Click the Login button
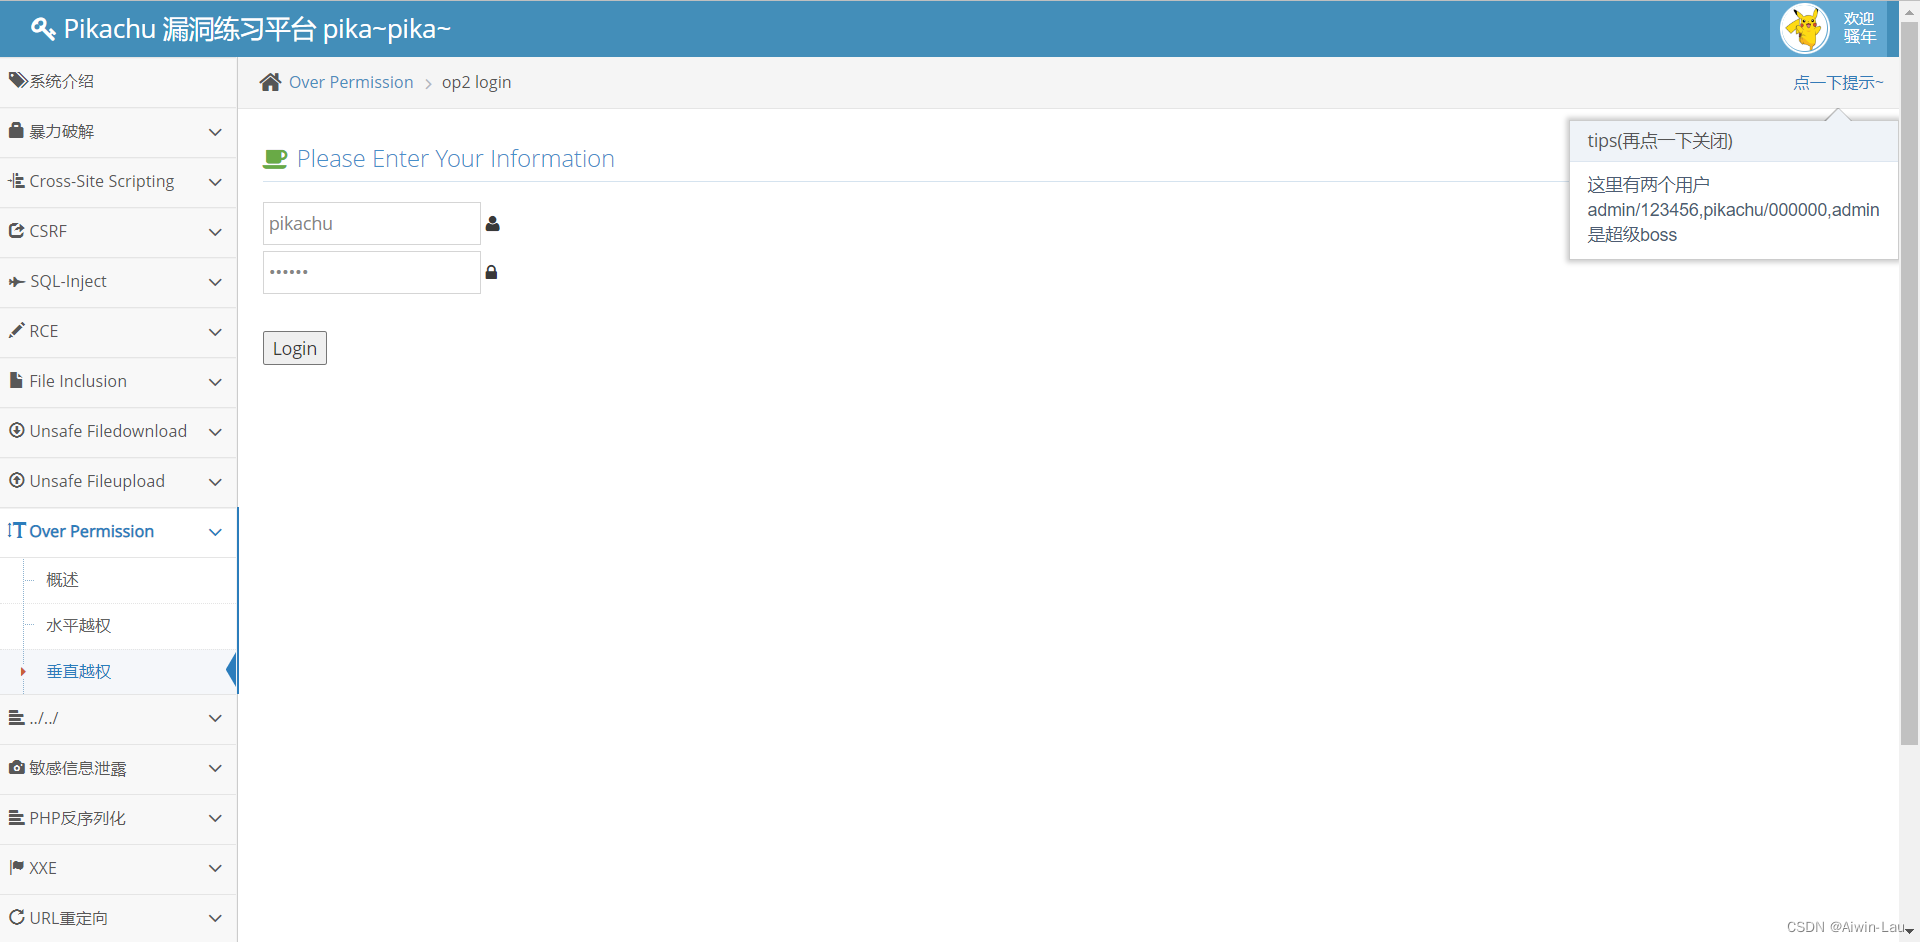1920x942 pixels. [x=295, y=348]
